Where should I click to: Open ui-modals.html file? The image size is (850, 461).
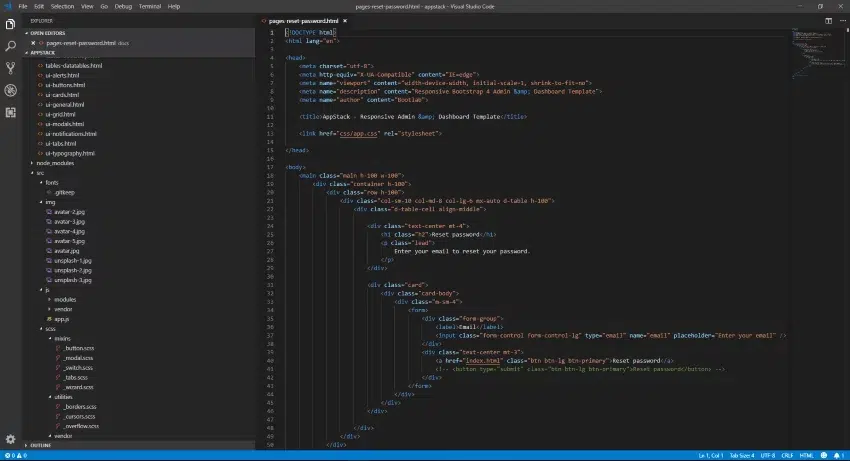65,124
